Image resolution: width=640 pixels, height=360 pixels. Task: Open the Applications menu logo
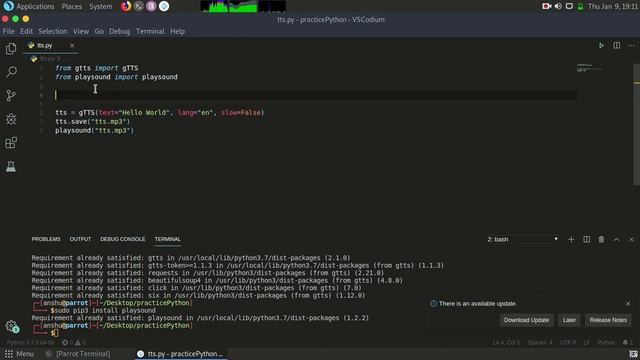[x=8, y=6]
